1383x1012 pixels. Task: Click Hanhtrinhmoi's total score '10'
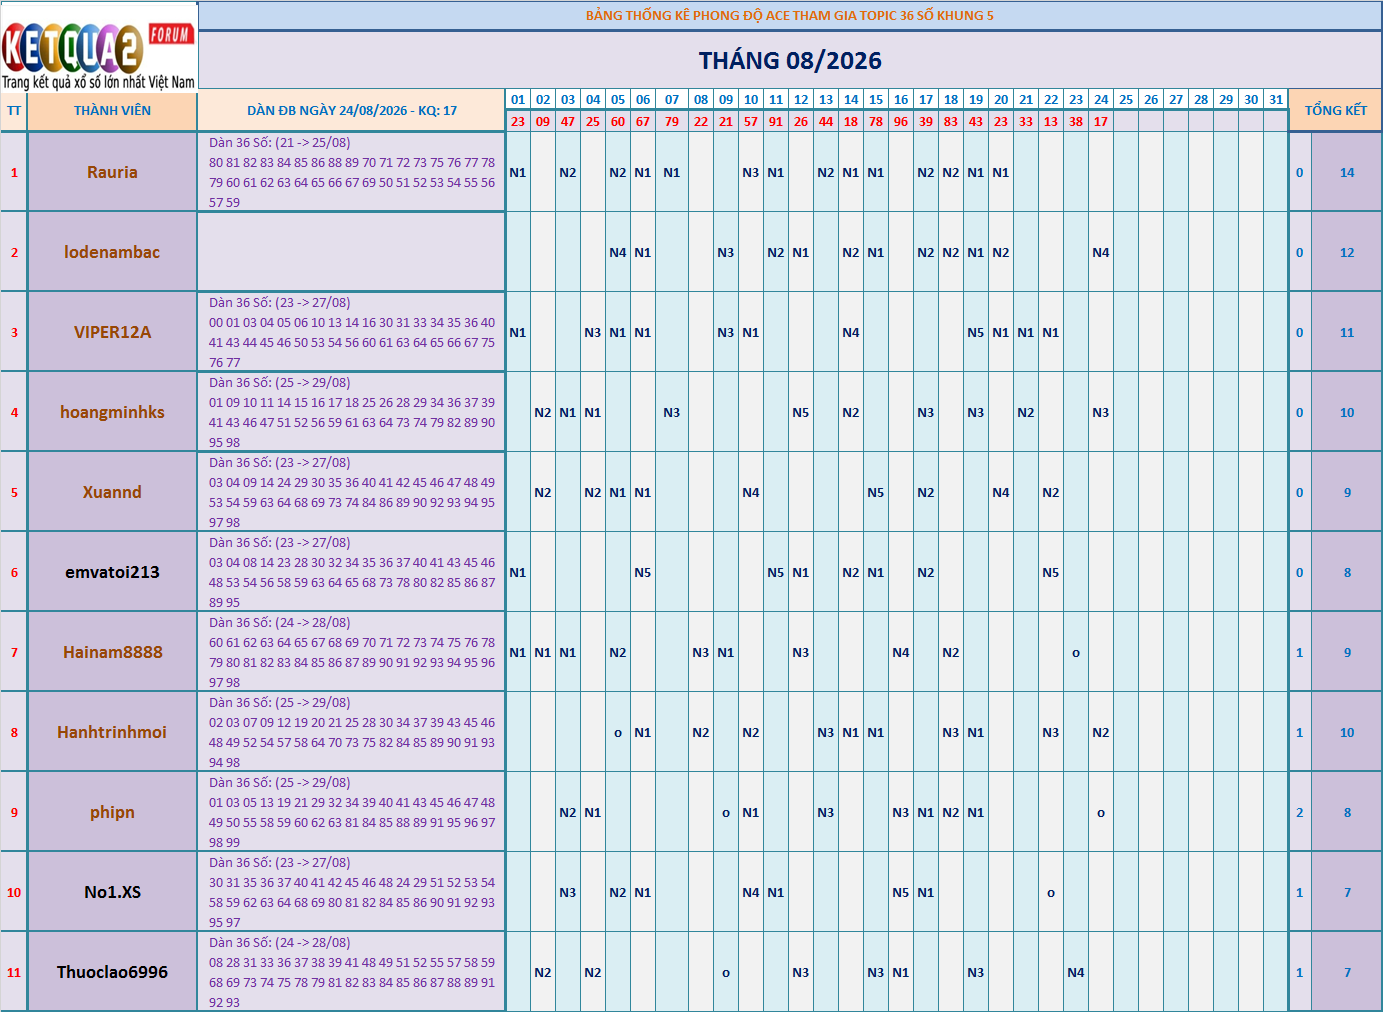pos(1347,732)
